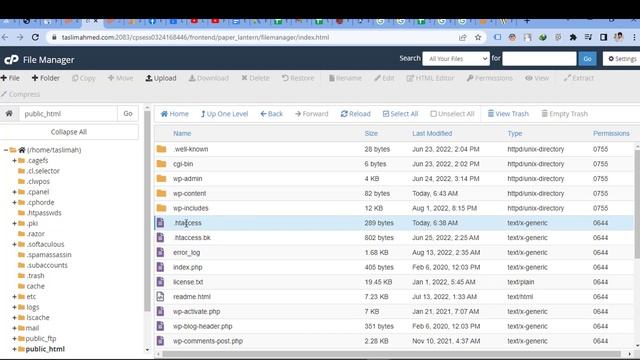Reload the file list
Screen dimensions: 640x360
[356, 114]
